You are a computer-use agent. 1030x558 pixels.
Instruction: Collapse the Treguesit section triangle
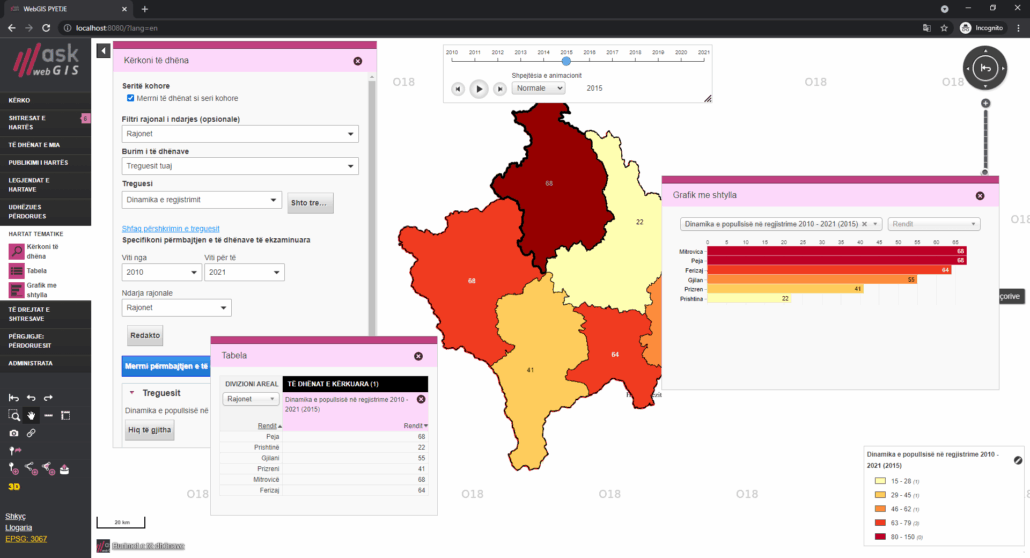(x=130, y=393)
